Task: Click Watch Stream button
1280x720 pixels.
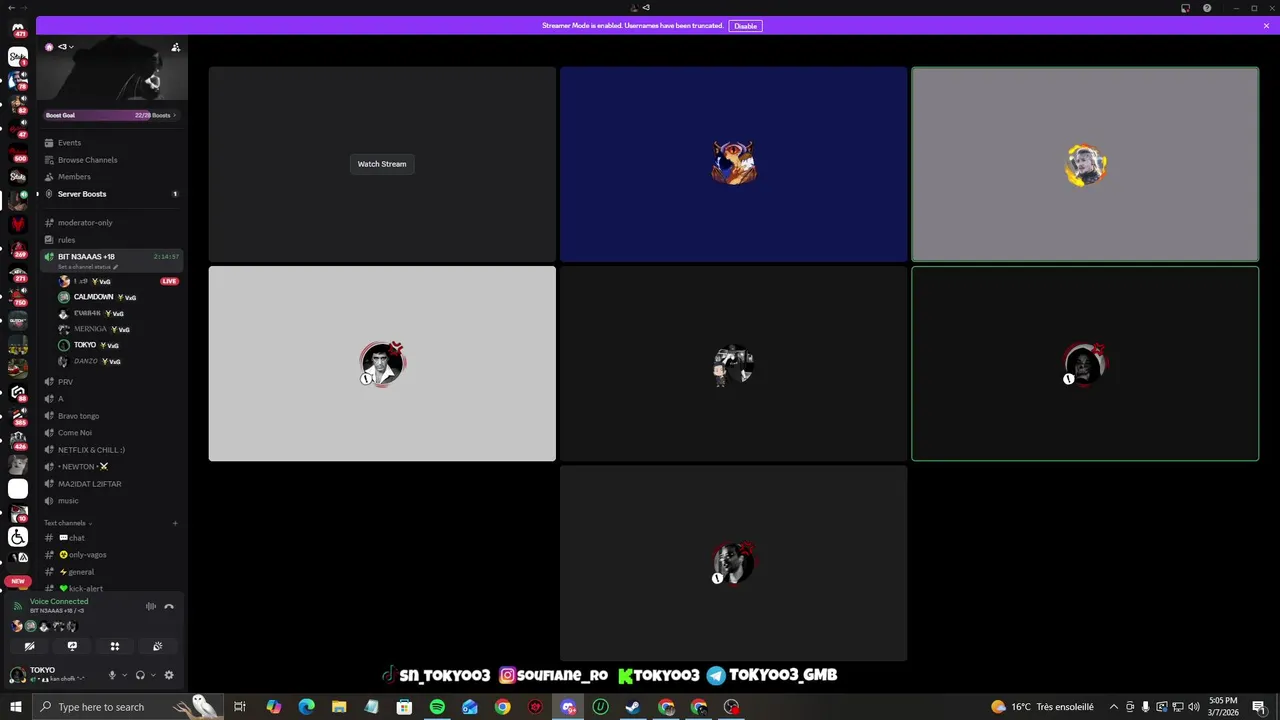Action: pos(382,164)
